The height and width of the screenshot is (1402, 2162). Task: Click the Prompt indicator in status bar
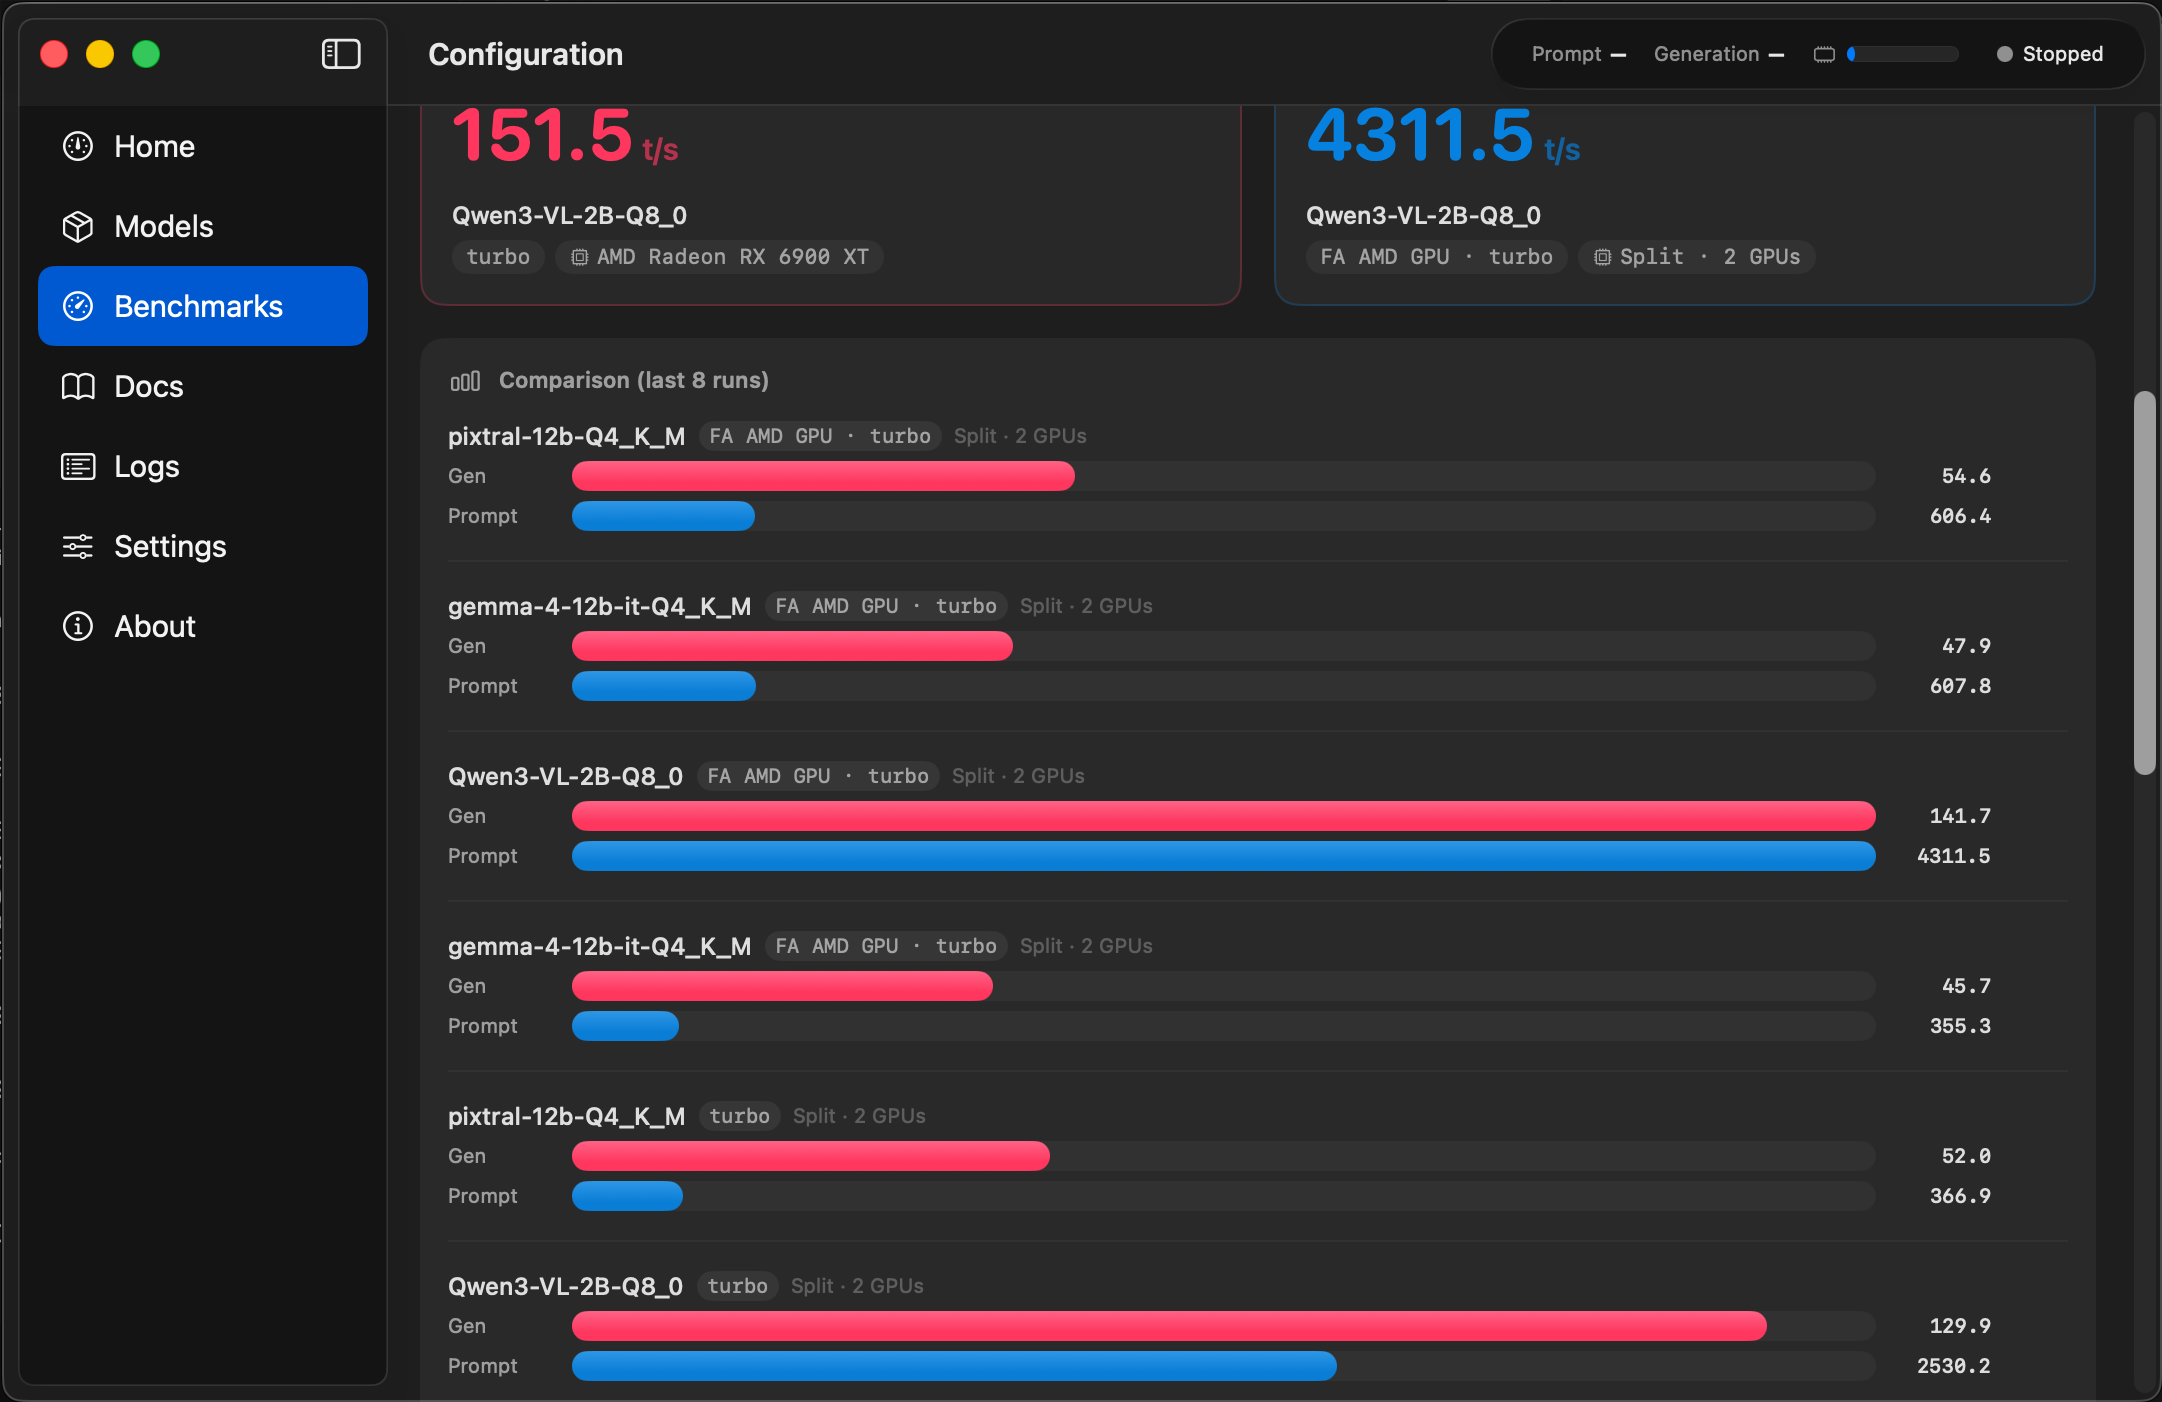click(x=1578, y=54)
